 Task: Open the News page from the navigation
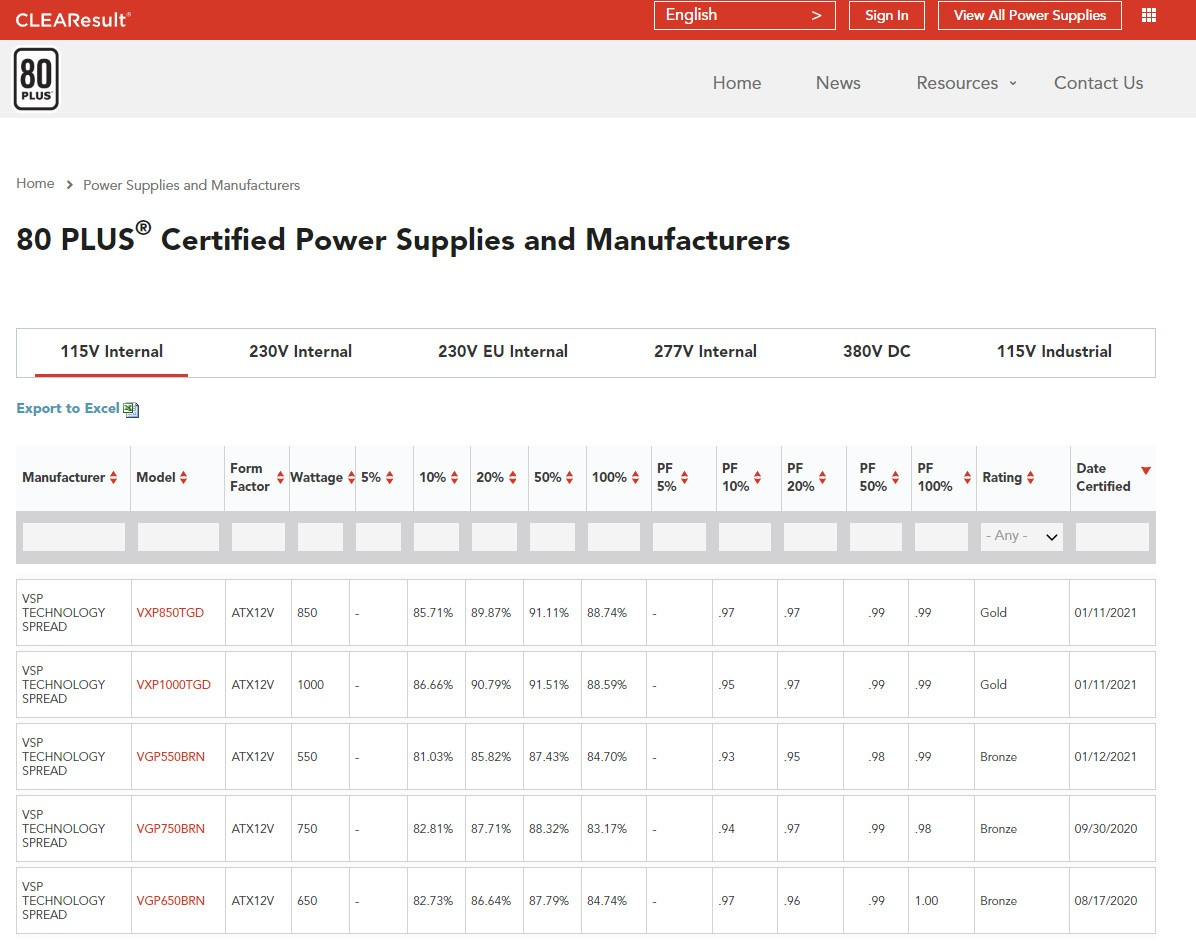click(838, 83)
